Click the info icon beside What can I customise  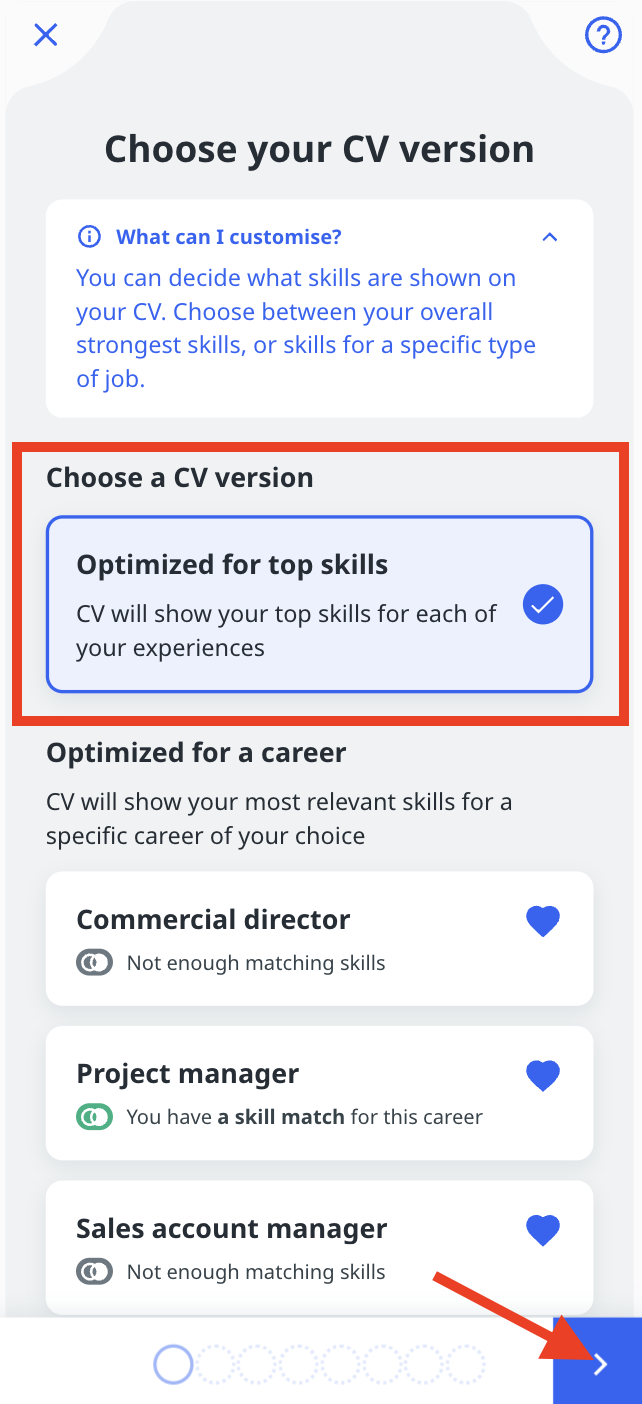click(x=89, y=237)
